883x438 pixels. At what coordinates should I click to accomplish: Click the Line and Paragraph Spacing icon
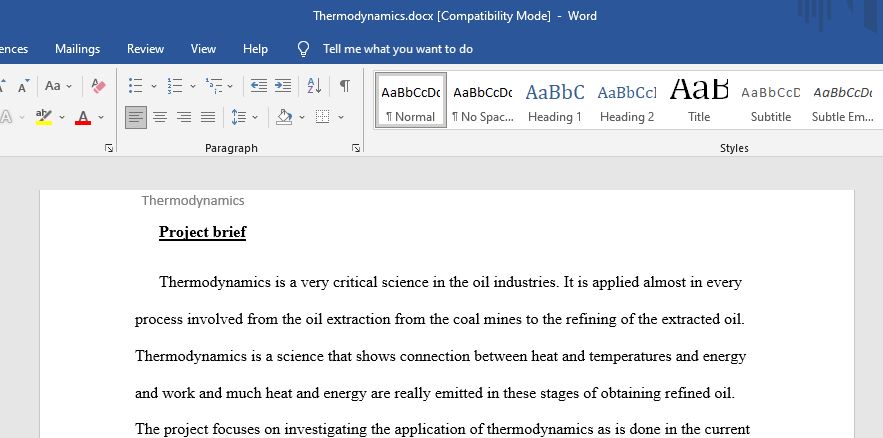coord(239,117)
